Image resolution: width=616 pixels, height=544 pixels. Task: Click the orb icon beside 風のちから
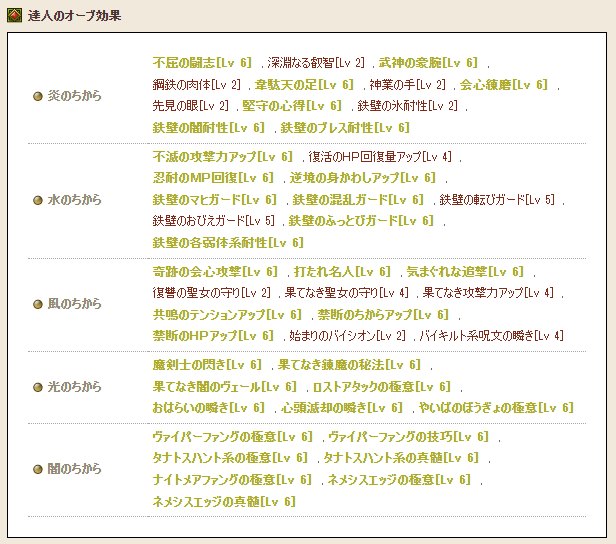(x=38, y=304)
